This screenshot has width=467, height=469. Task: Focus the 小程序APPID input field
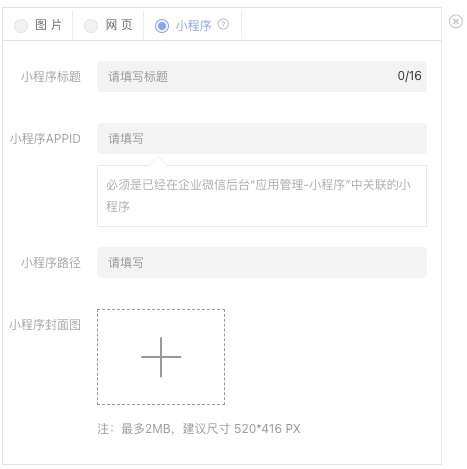(262, 138)
